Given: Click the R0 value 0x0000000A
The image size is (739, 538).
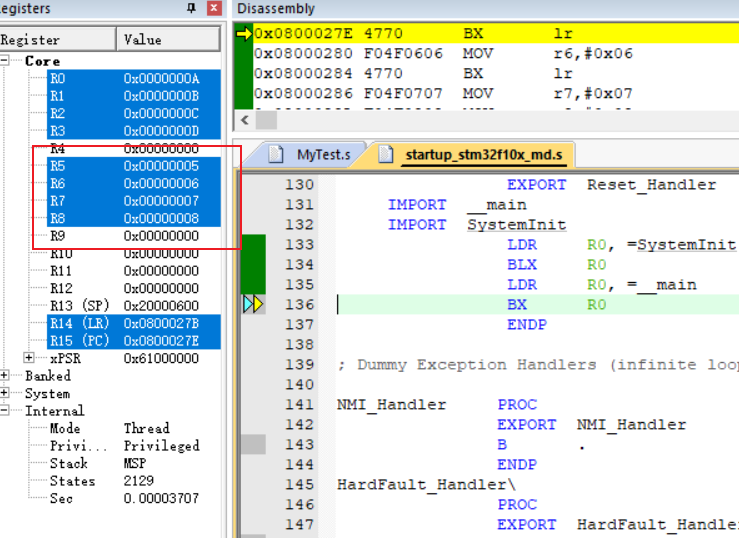Looking at the screenshot, I should pos(161,78).
